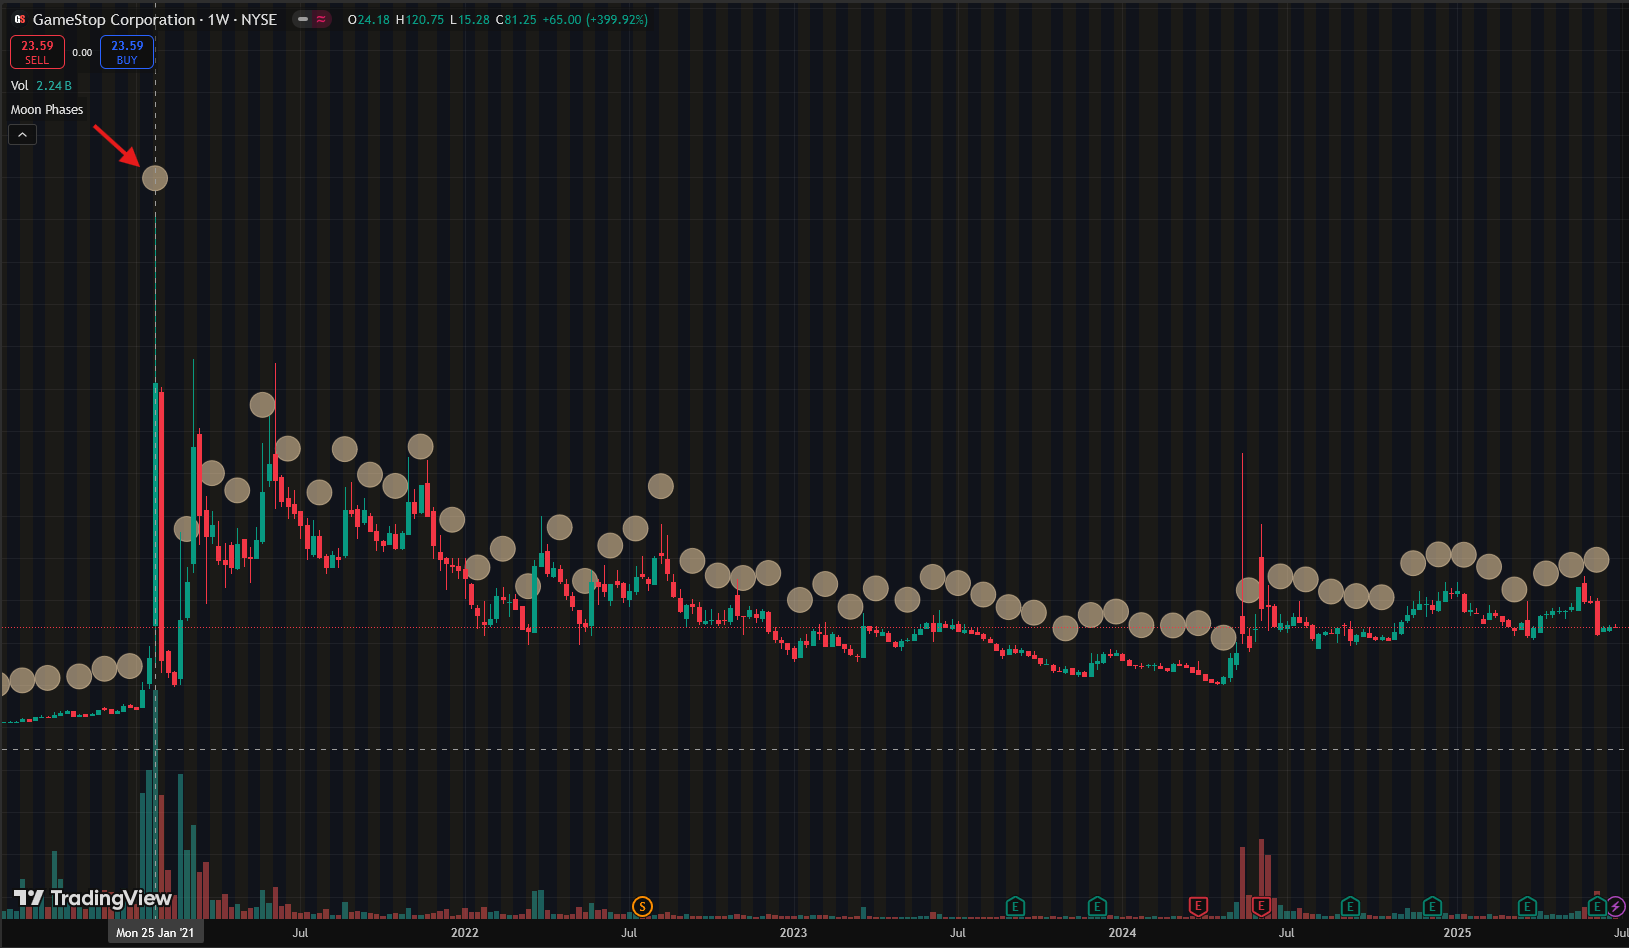The height and width of the screenshot is (948, 1629).
Task: Click the topmost moon phase marker at January 2021
Action: (155, 178)
